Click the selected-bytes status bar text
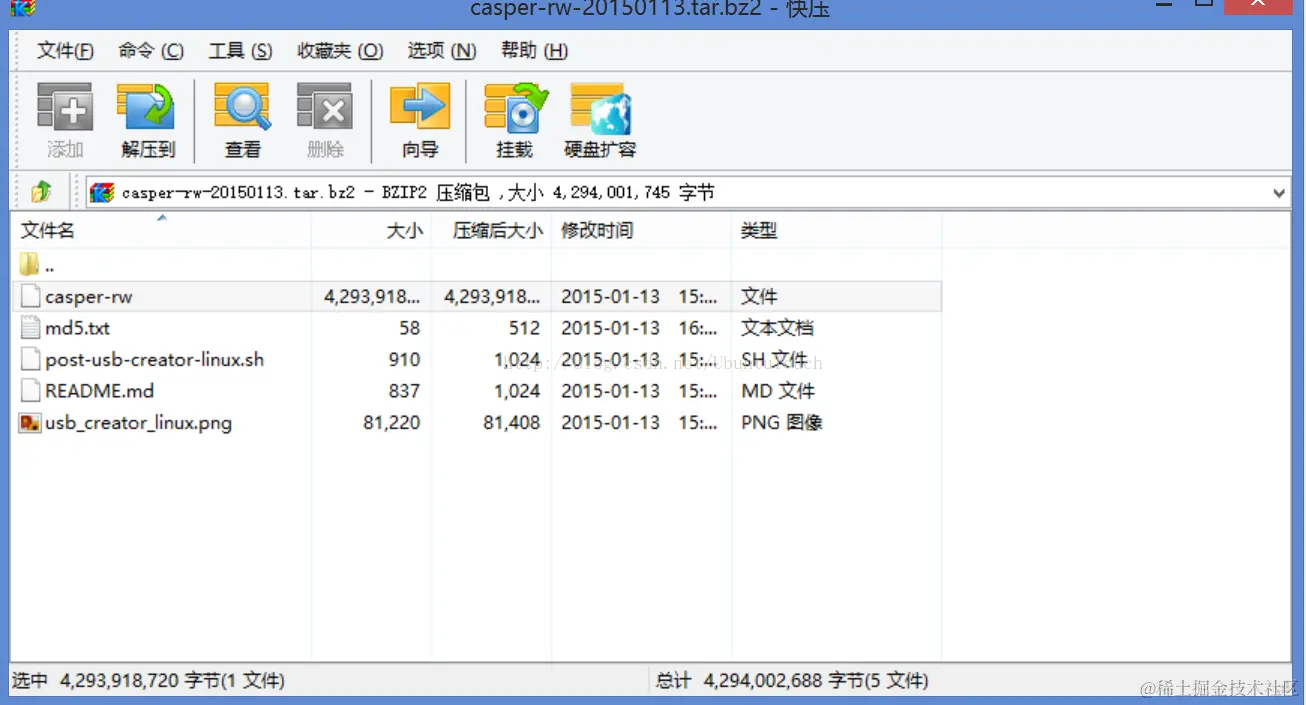The image size is (1306, 705). (148, 681)
